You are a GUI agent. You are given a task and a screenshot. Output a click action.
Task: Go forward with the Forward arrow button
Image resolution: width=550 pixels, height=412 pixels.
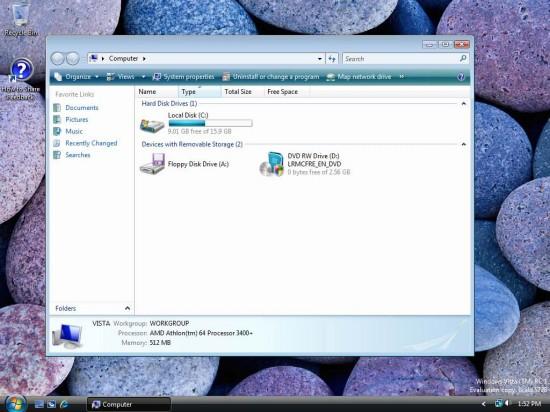coord(73,59)
